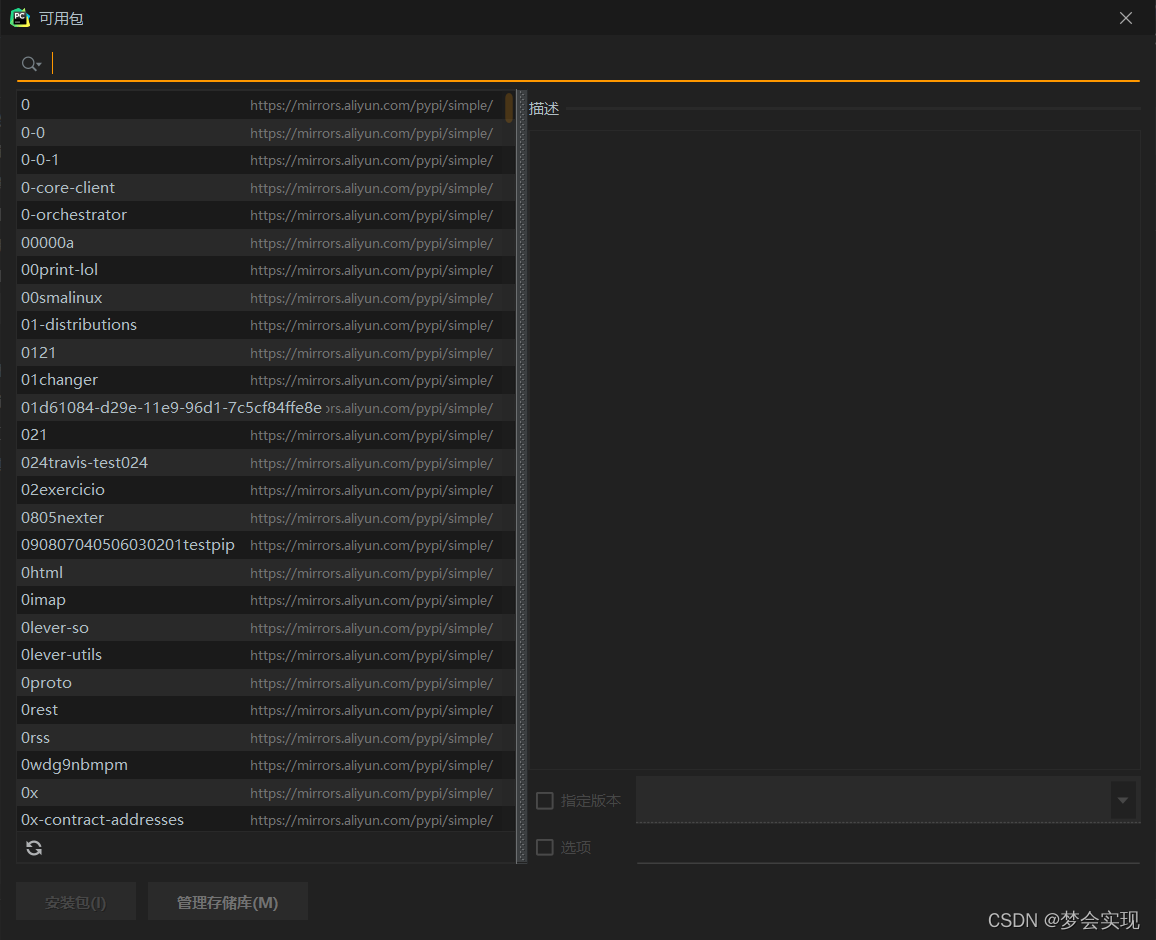Select package "00smalinux"
The width and height of the screenshot is (1156, 940).
coord(265,298)
